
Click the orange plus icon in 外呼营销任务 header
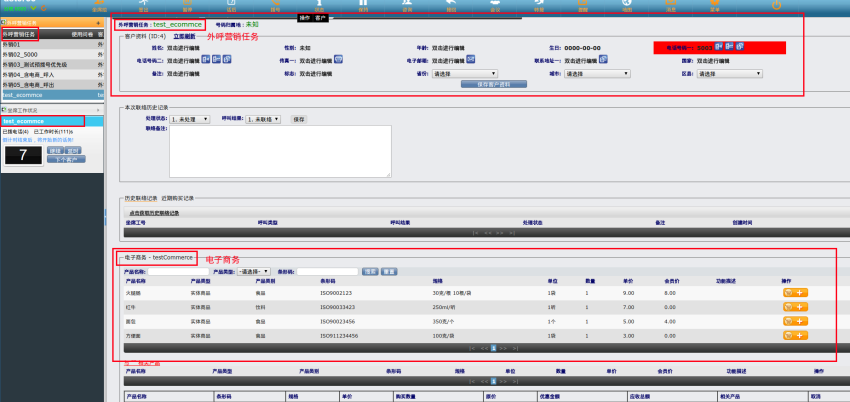(x=96, y=21)
